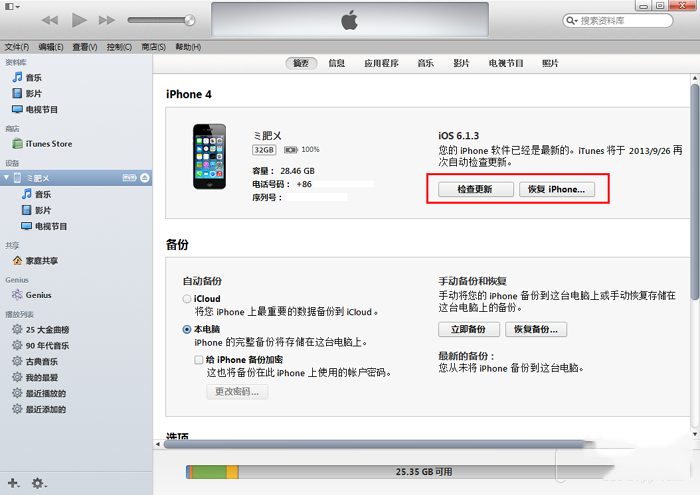Click the device battery icon in sidebar
Screen dimensions: 700x495
click(129, 178)
